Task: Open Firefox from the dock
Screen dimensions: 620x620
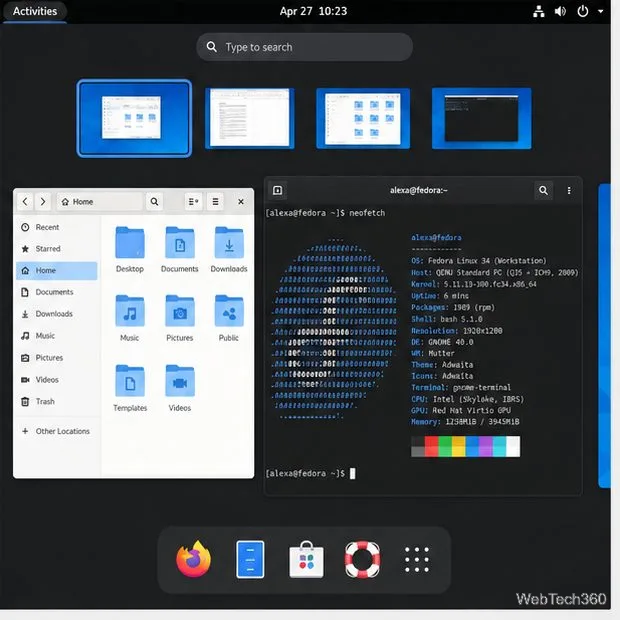Action: click(193, 559)
